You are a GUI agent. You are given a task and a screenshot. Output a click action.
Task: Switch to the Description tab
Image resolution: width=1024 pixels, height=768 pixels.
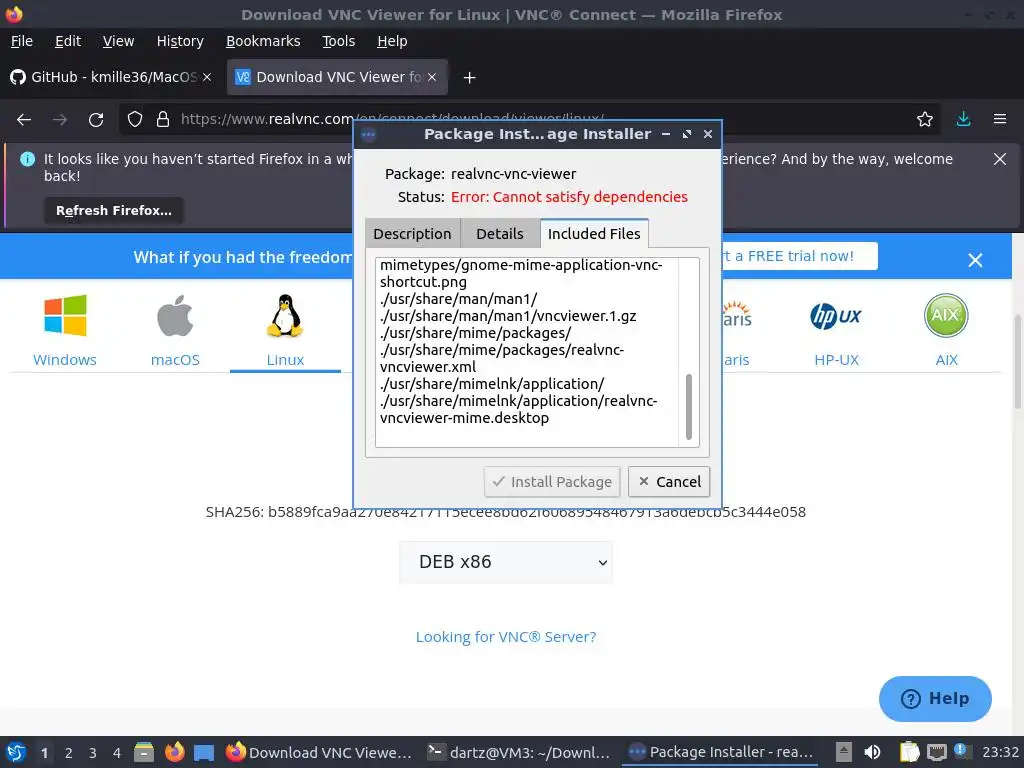click(412, 234)
